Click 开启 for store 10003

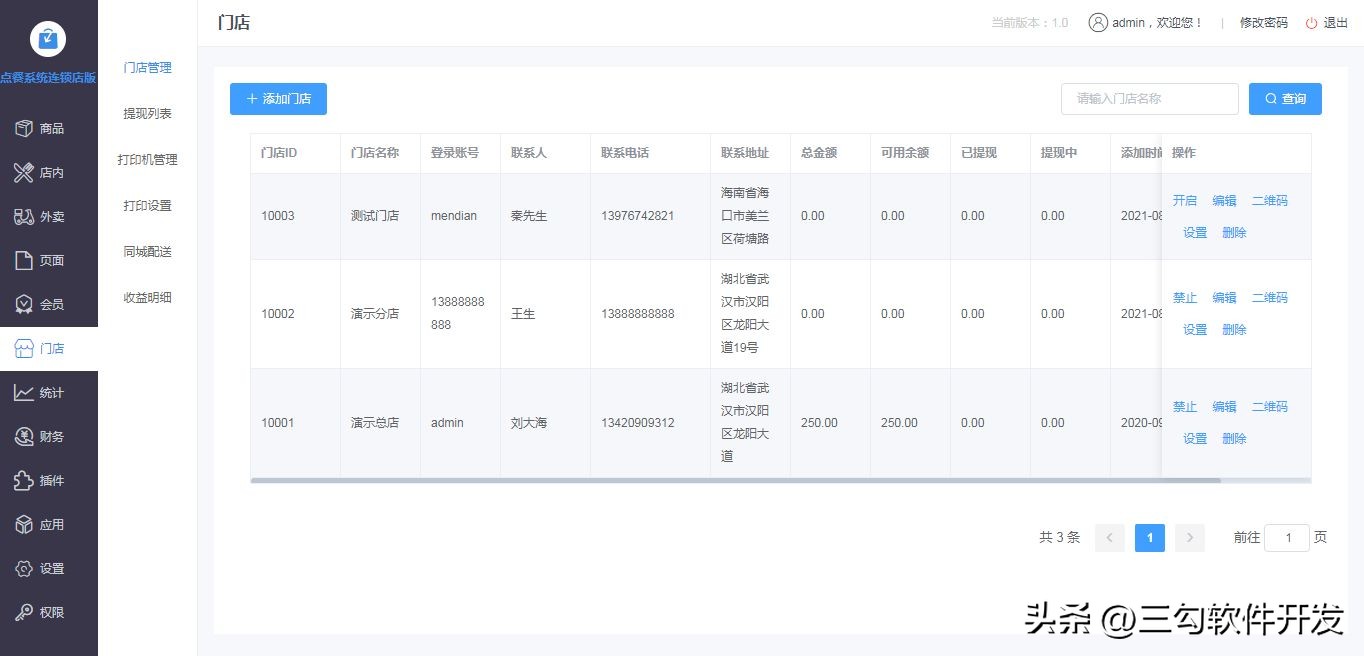tap(1185, 200)
